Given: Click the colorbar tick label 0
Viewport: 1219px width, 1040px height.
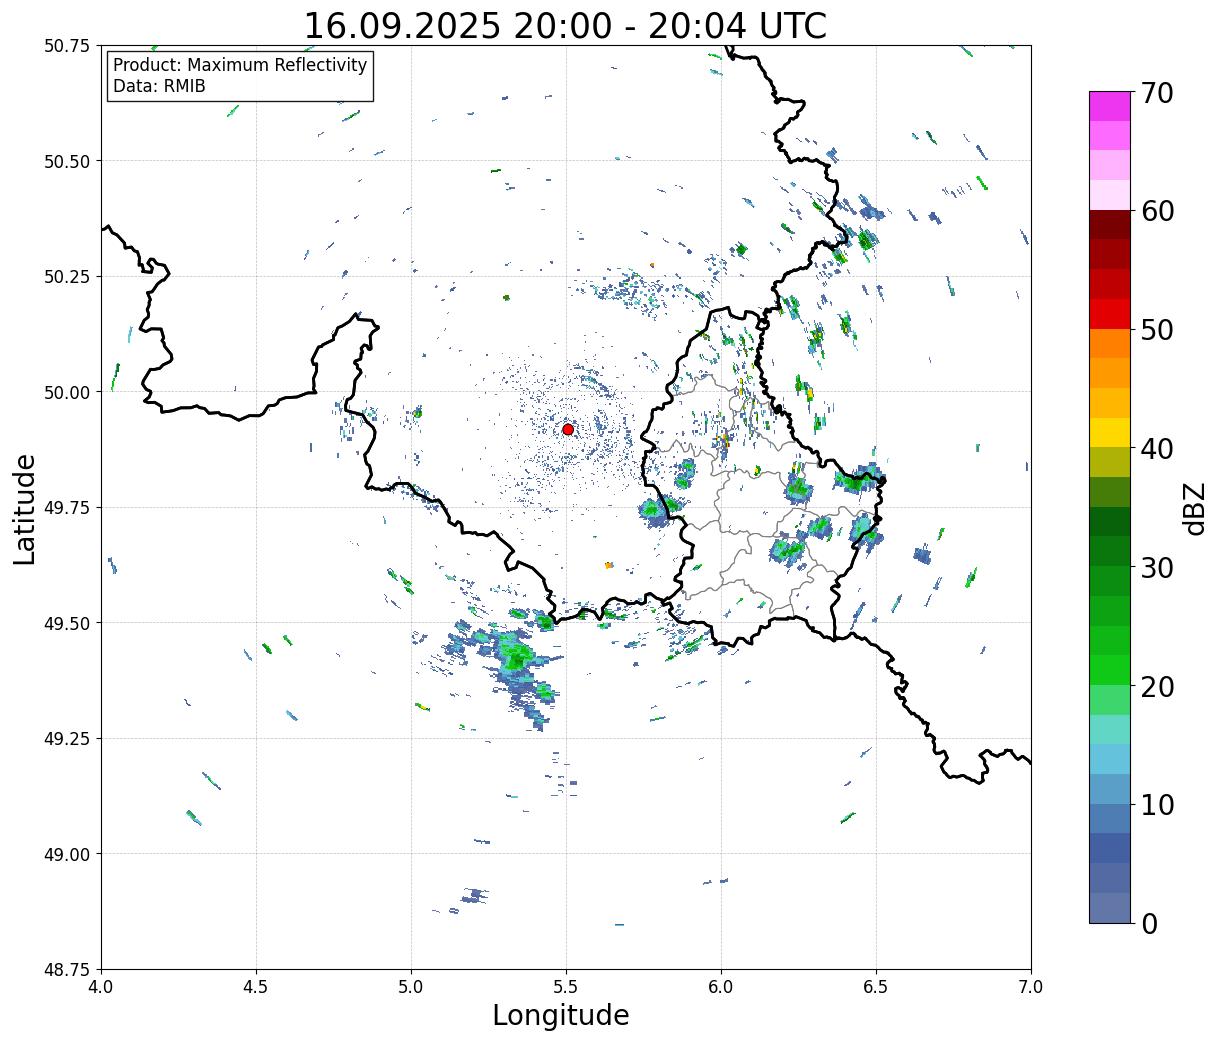Looking at the screenshot, I should click(1149, 924).
